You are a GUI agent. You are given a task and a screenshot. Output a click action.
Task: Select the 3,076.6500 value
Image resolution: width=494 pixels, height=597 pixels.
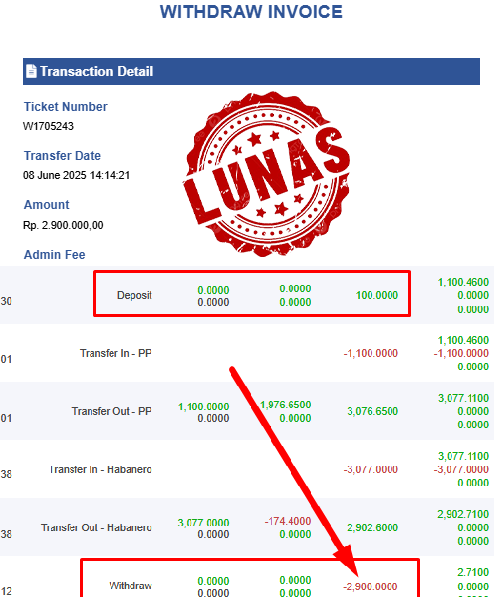coord(372,411)
